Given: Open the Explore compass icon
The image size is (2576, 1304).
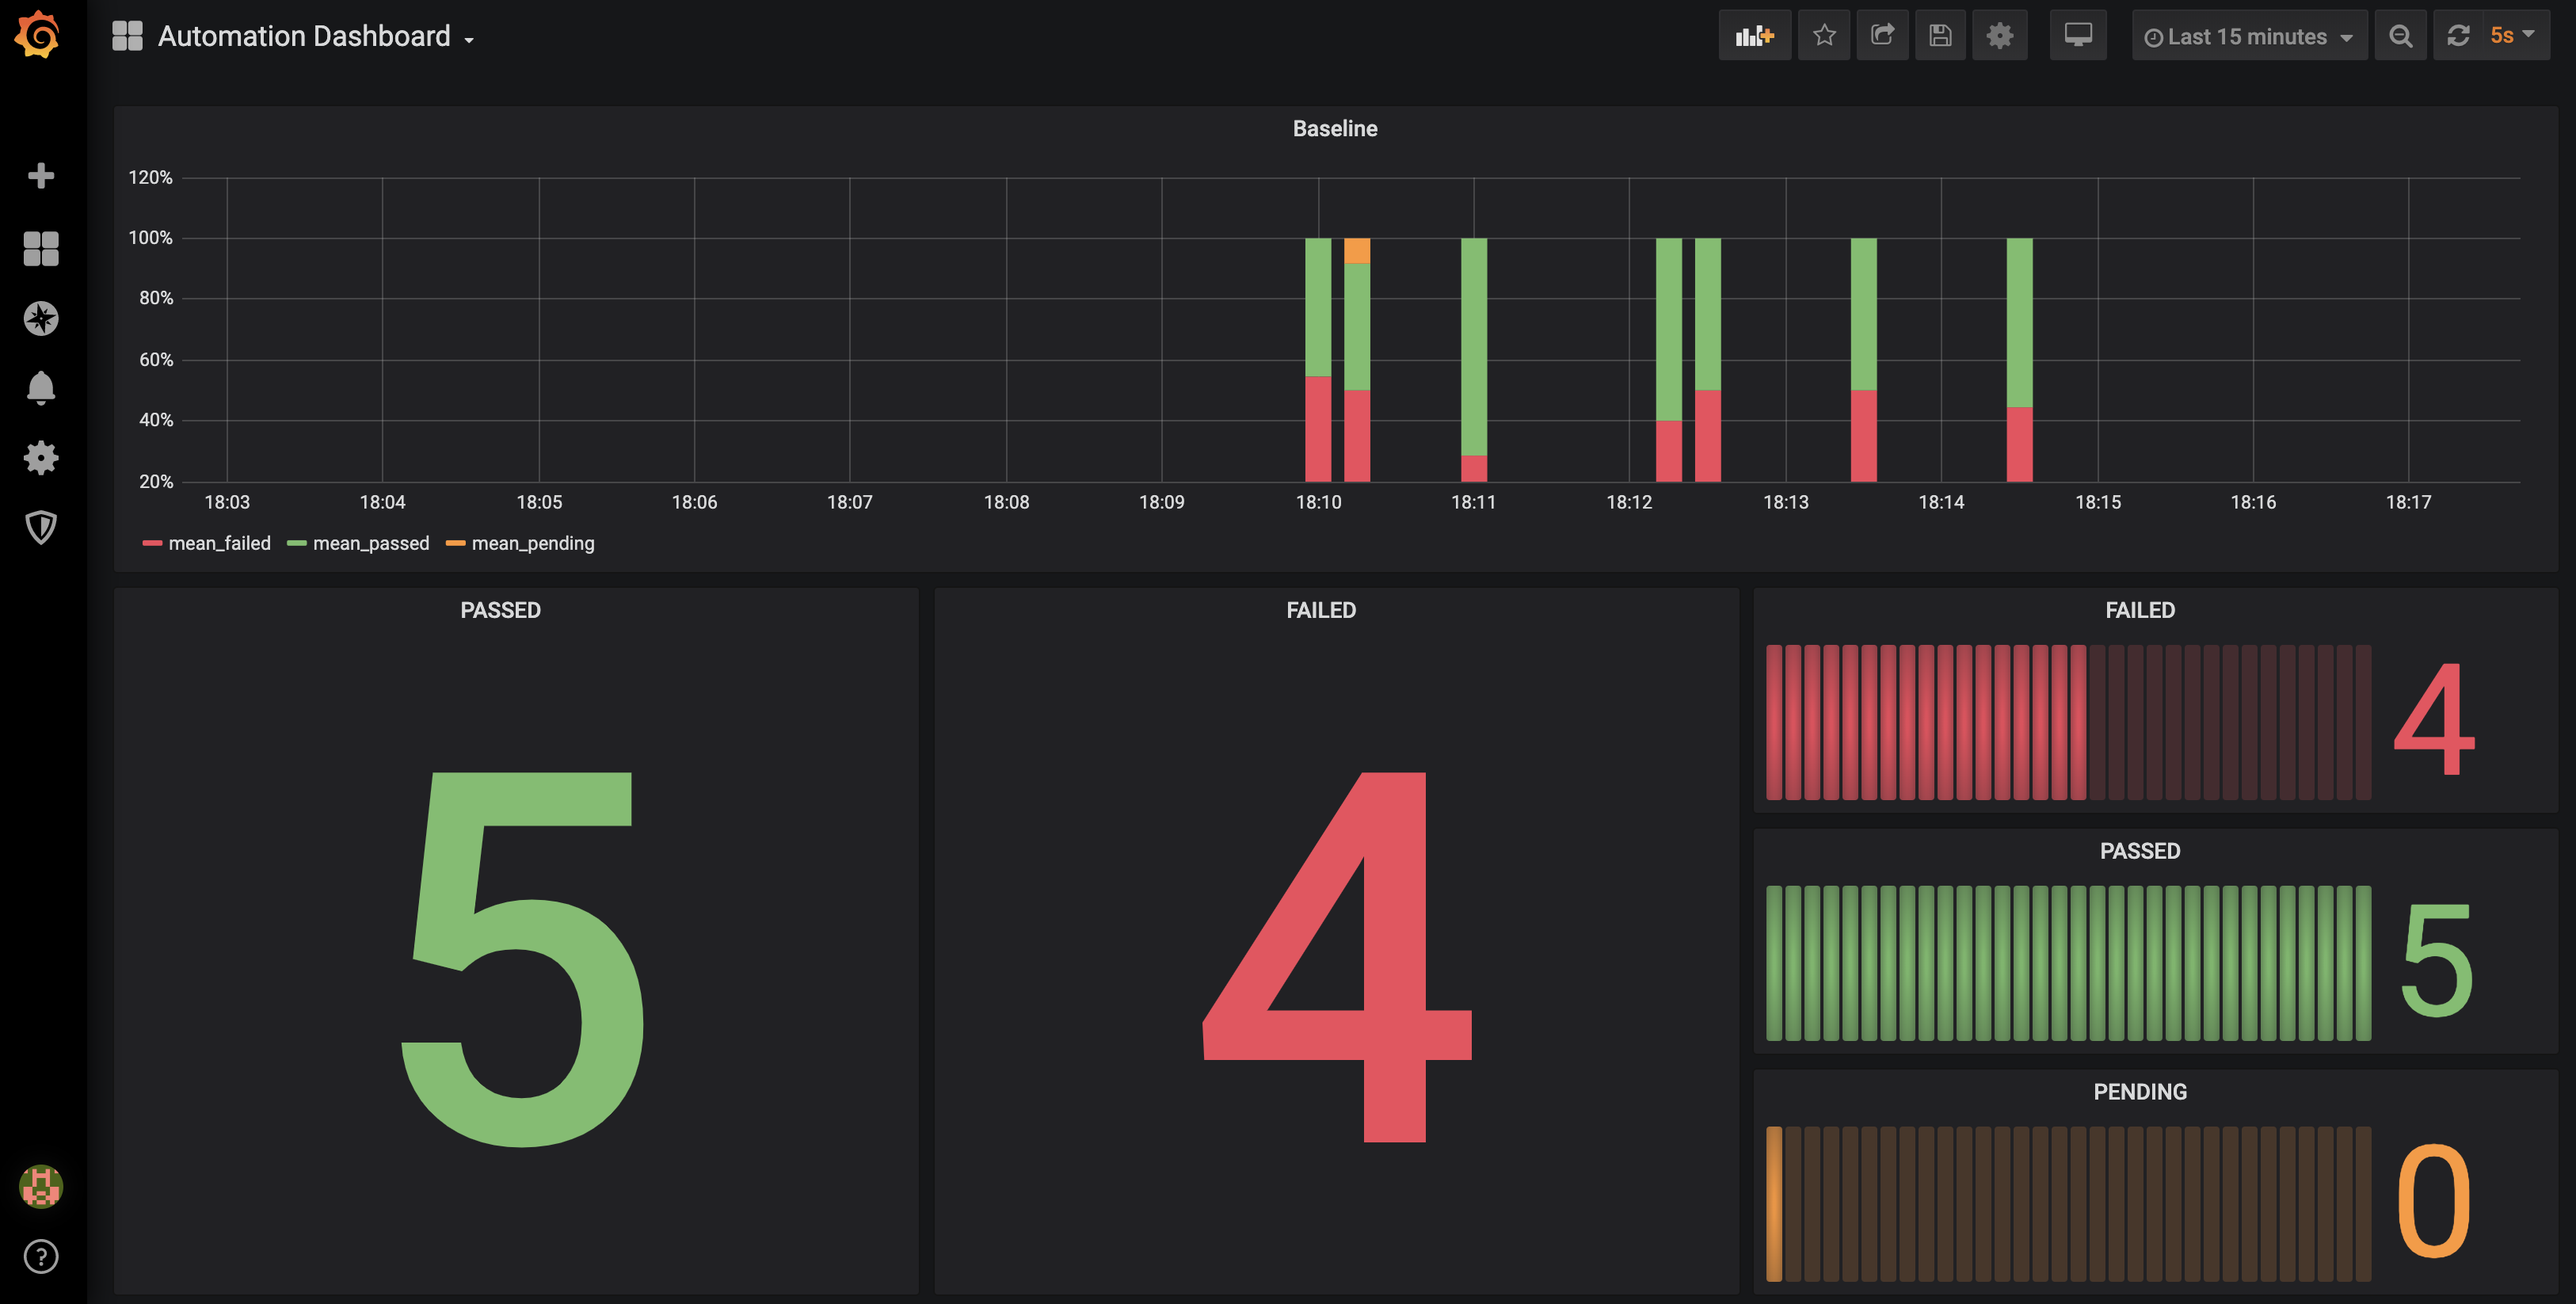Looking at the screenshot, I should [x=41, y=318].
